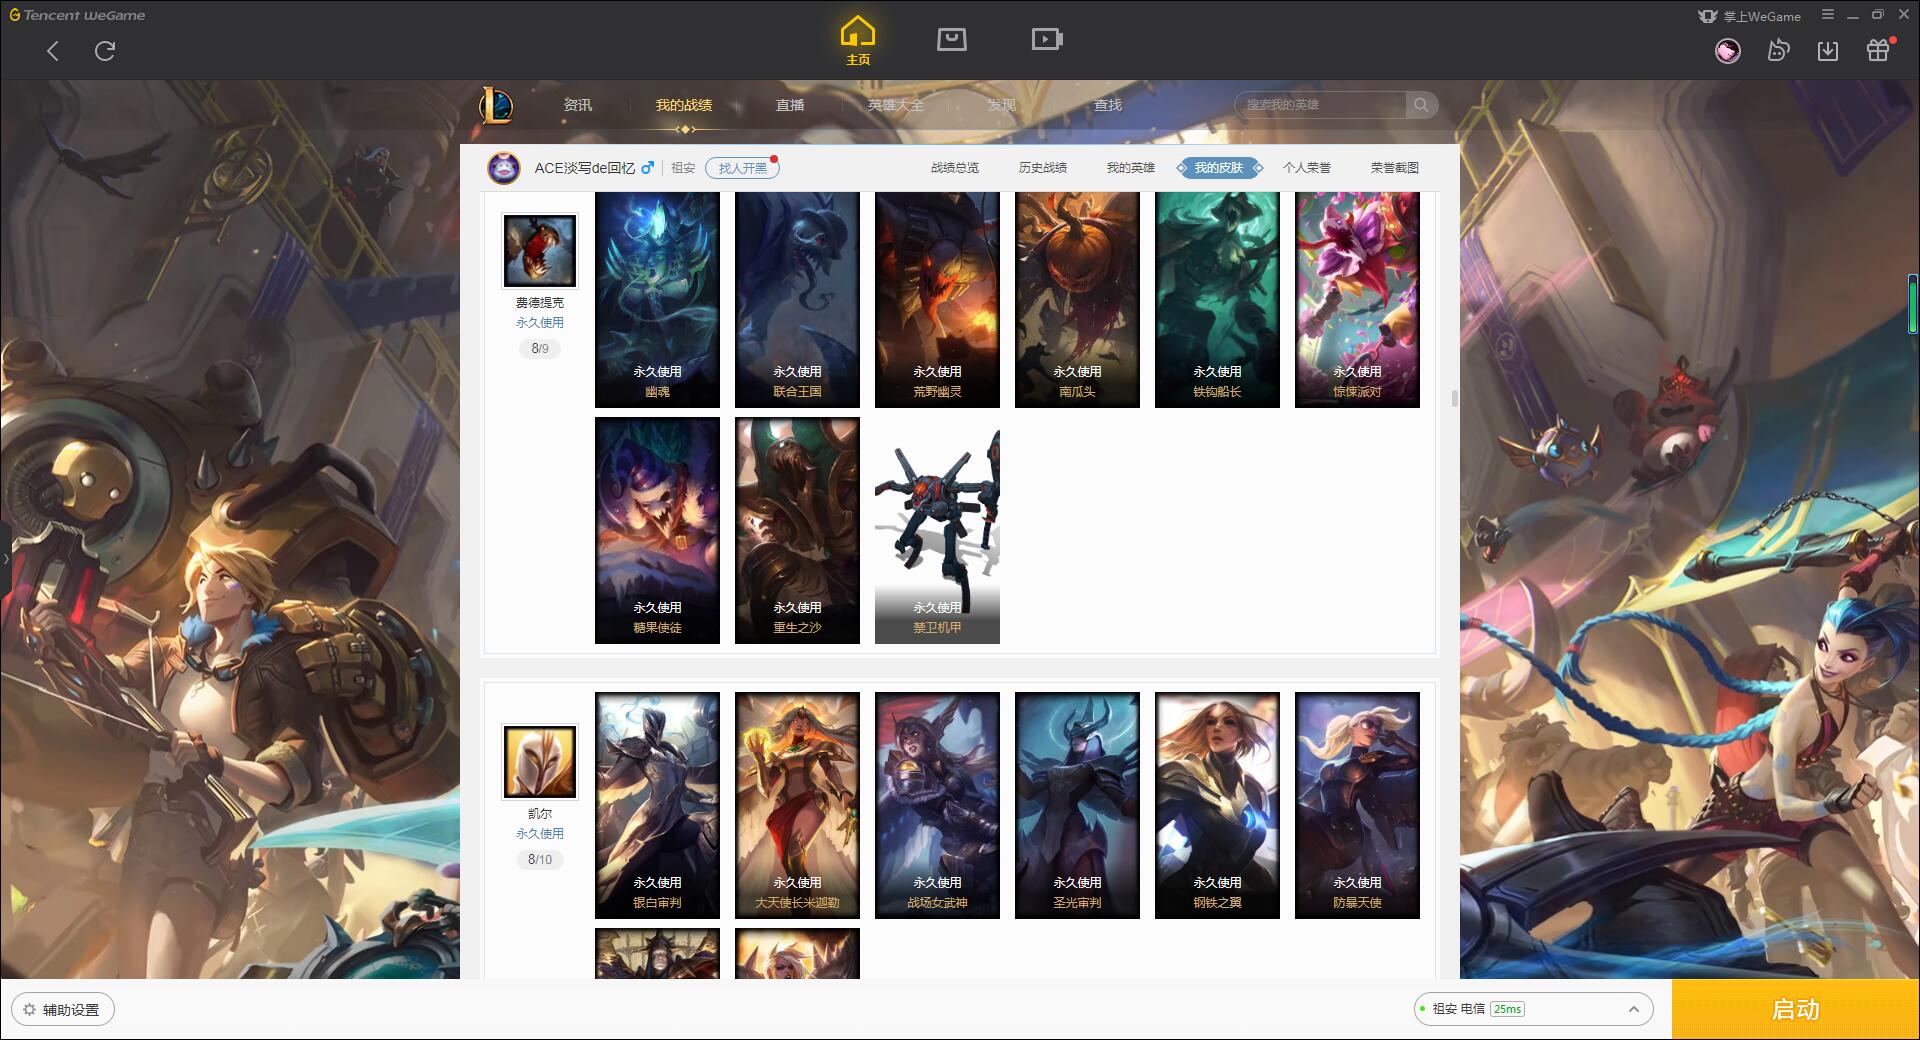The image size is (1920, 1040).
Task: Click the 8/10 skin count badge
Action: tap(540, 860)
